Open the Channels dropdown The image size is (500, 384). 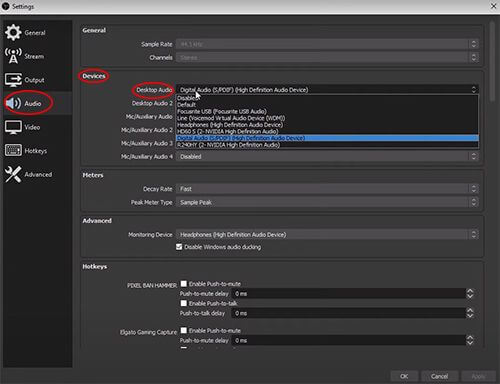327,57
